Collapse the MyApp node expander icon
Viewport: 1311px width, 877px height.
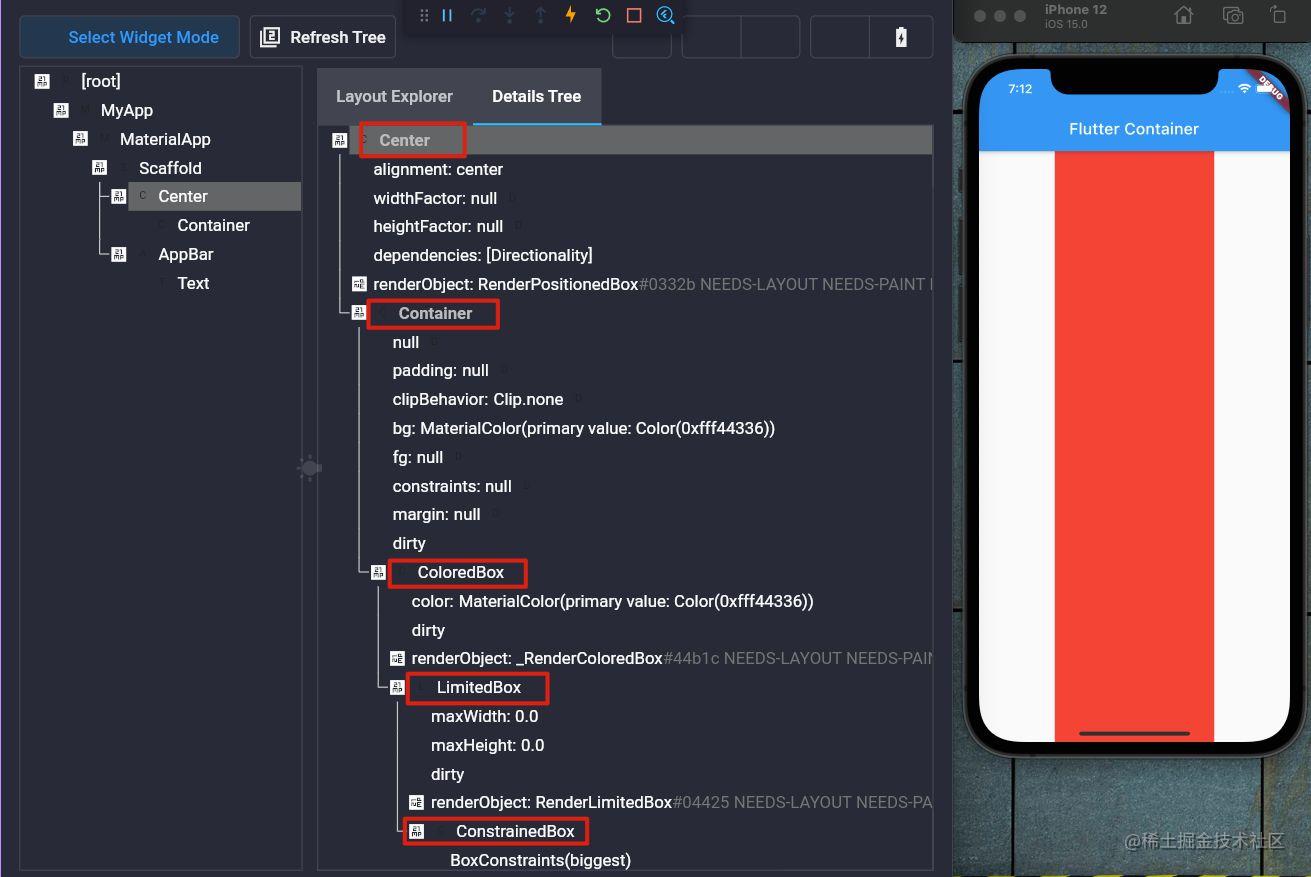61,110
